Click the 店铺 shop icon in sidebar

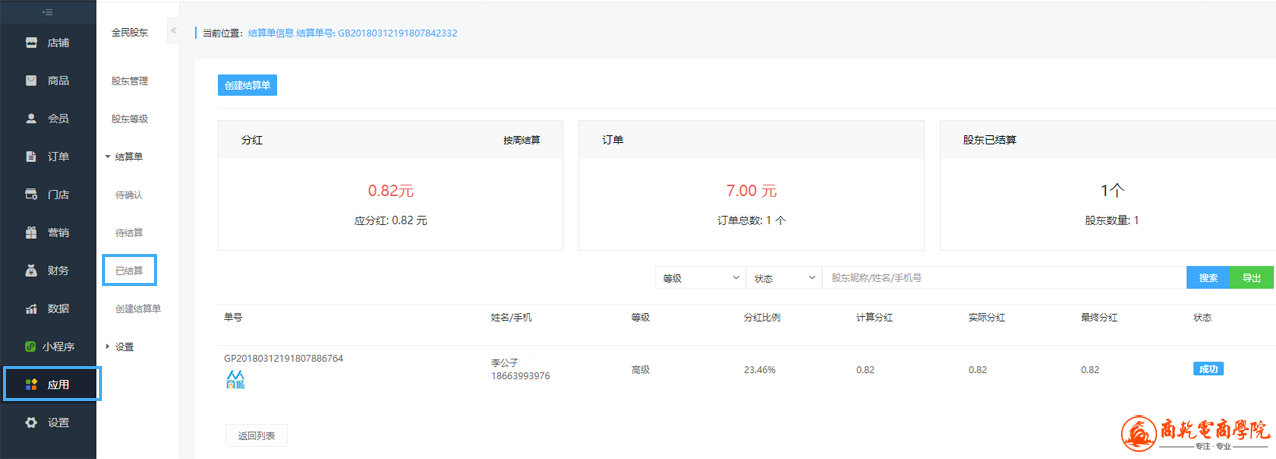31,43
